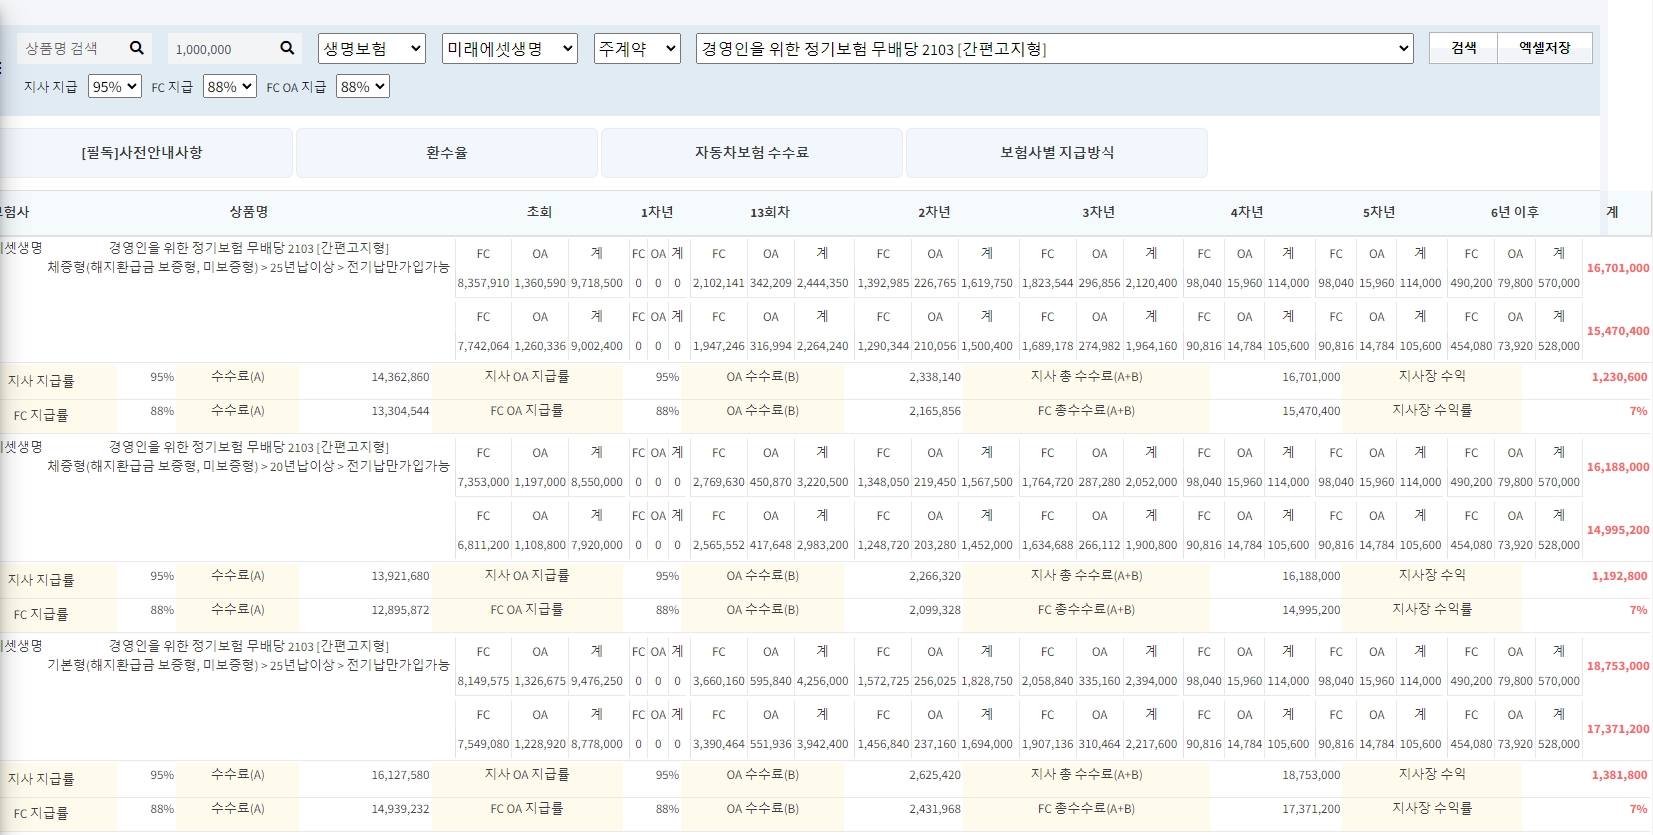Focus the 상품명 검색 input field
Image resolution: width=1653 pixels, height=835 pixels.
click(72, 48)
